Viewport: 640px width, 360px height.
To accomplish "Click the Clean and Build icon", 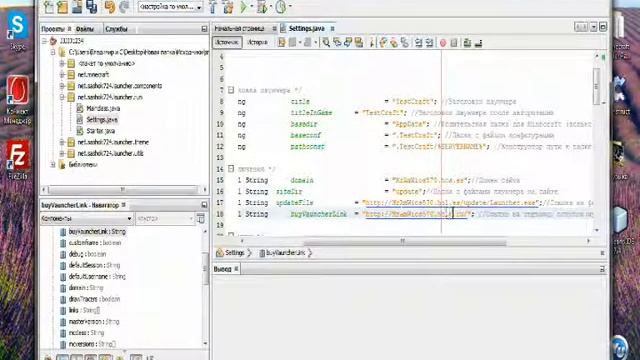I will [228, 7].
